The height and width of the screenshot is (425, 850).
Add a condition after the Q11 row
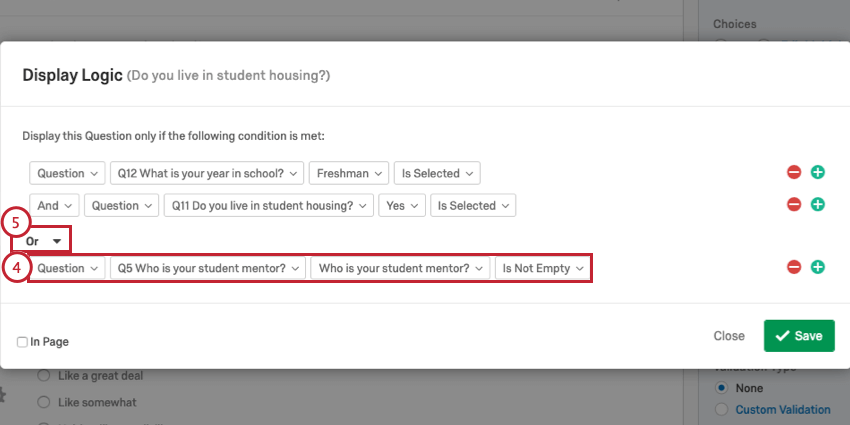pos(817,205)
